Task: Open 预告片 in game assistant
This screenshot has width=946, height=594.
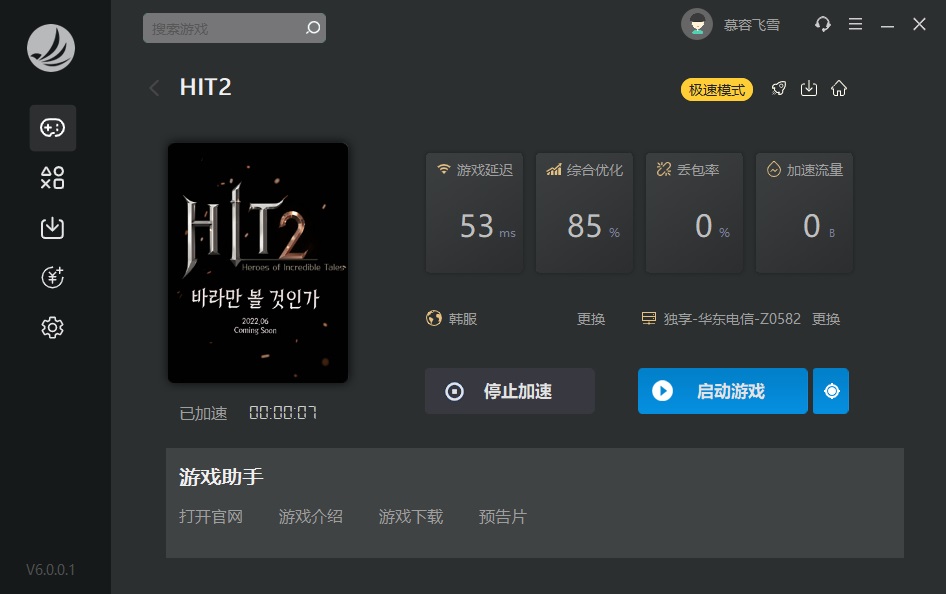Action: tap(502, 517)
